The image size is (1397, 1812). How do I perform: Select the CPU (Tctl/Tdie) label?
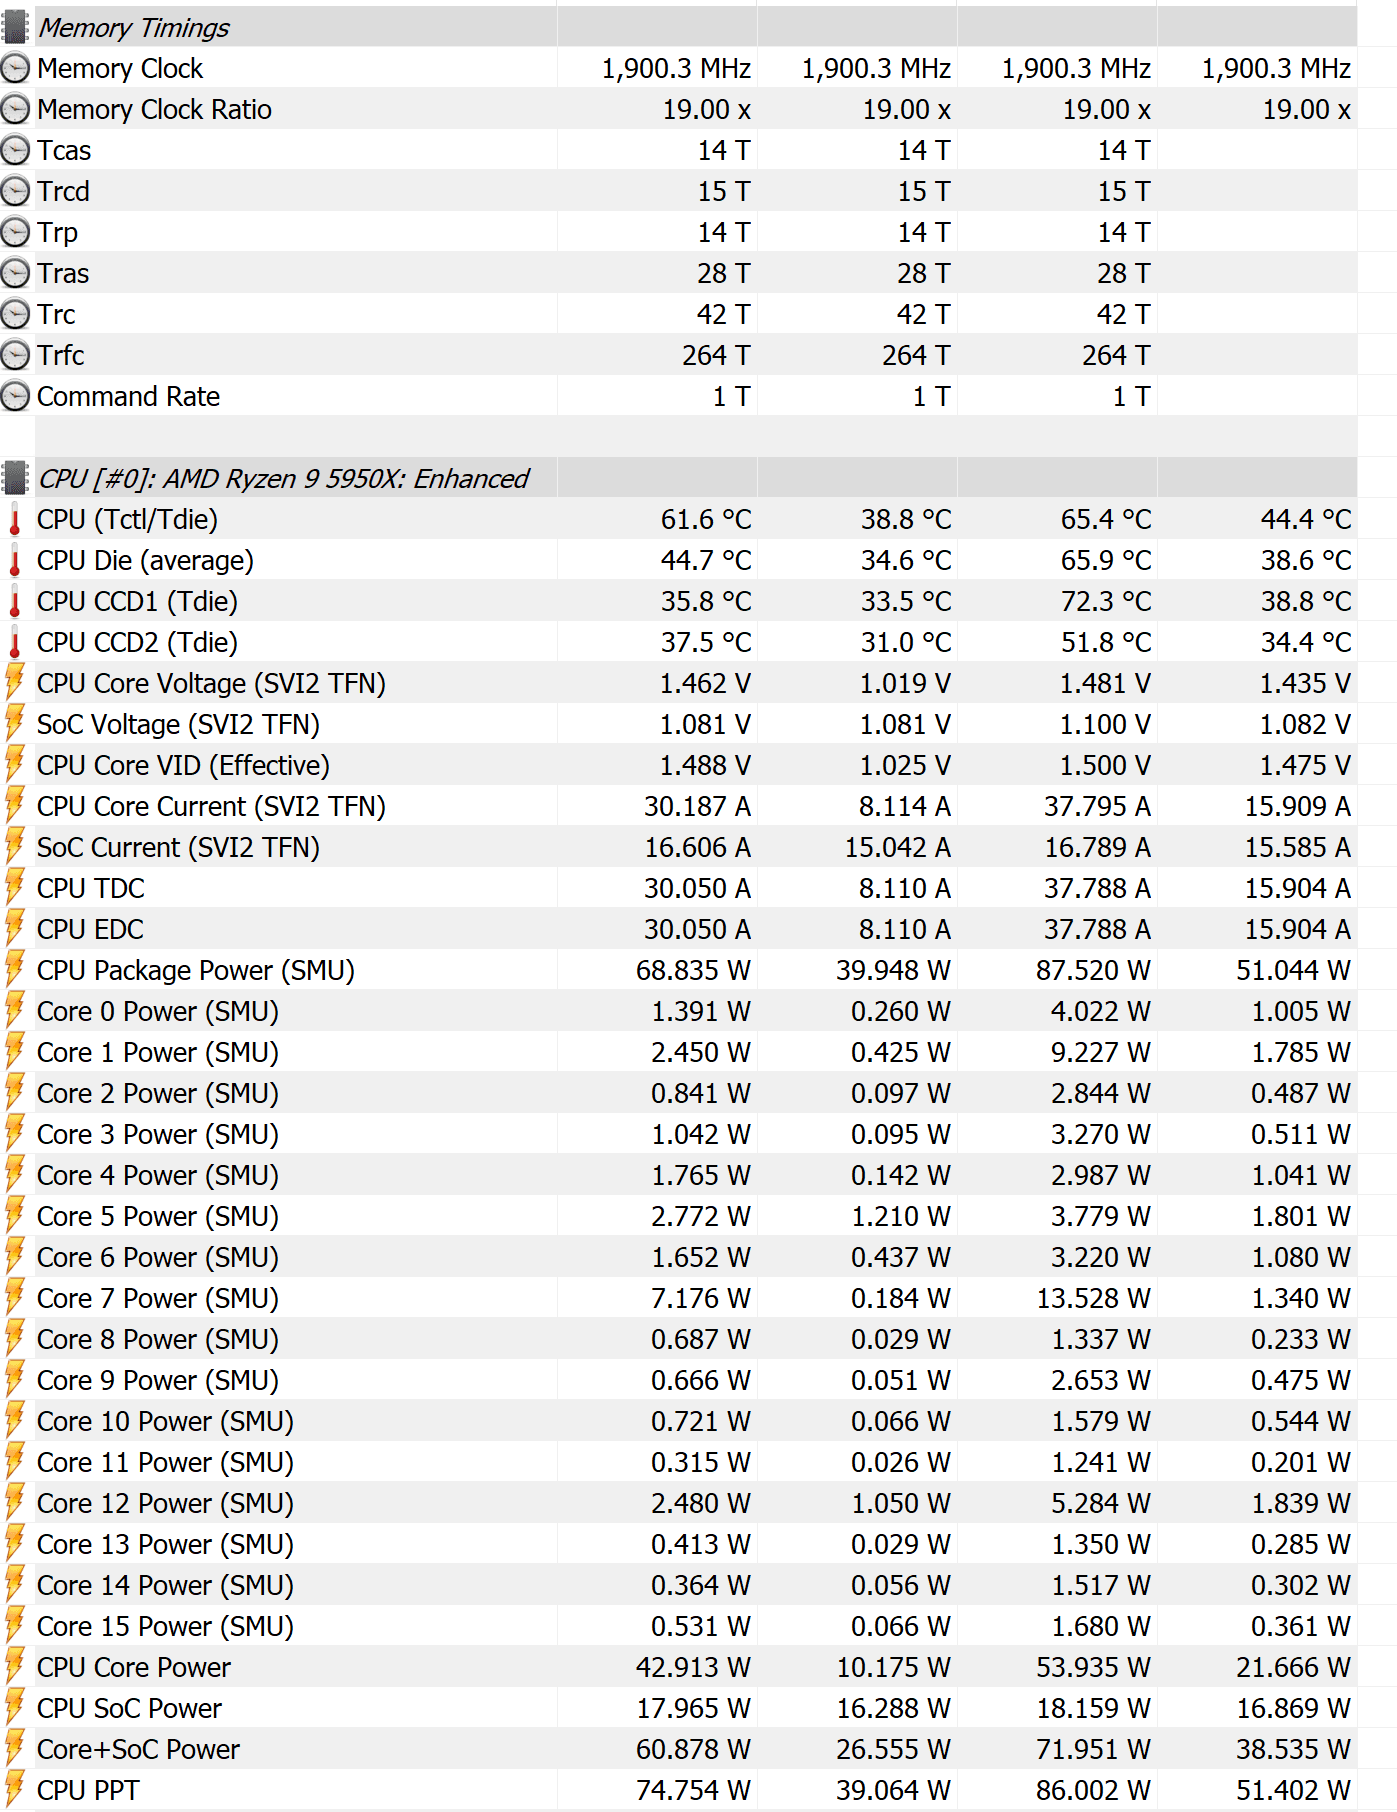127,520
